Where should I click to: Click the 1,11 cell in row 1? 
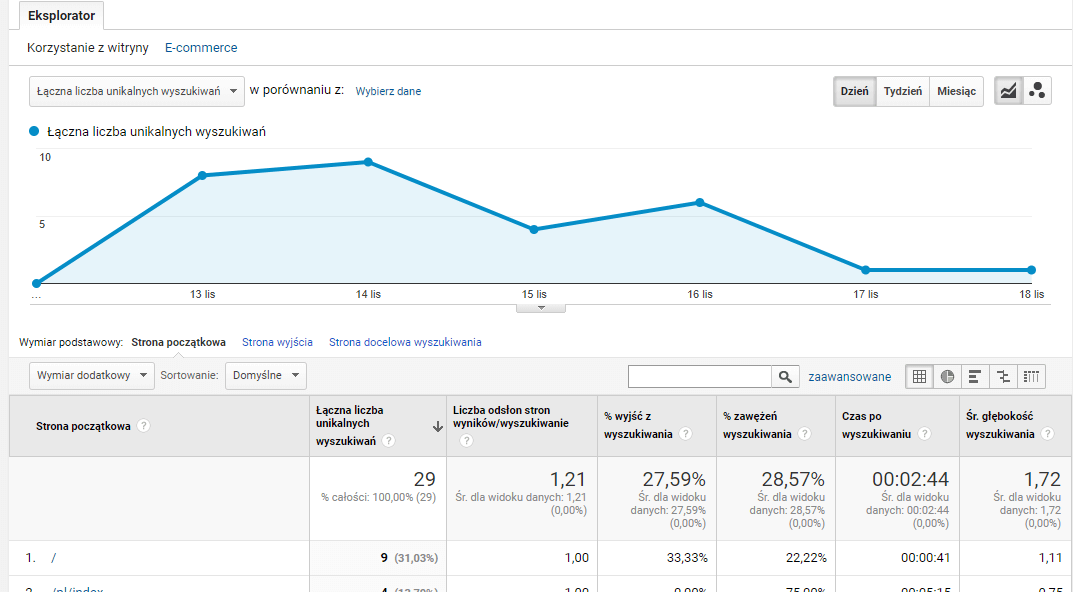1050,558
